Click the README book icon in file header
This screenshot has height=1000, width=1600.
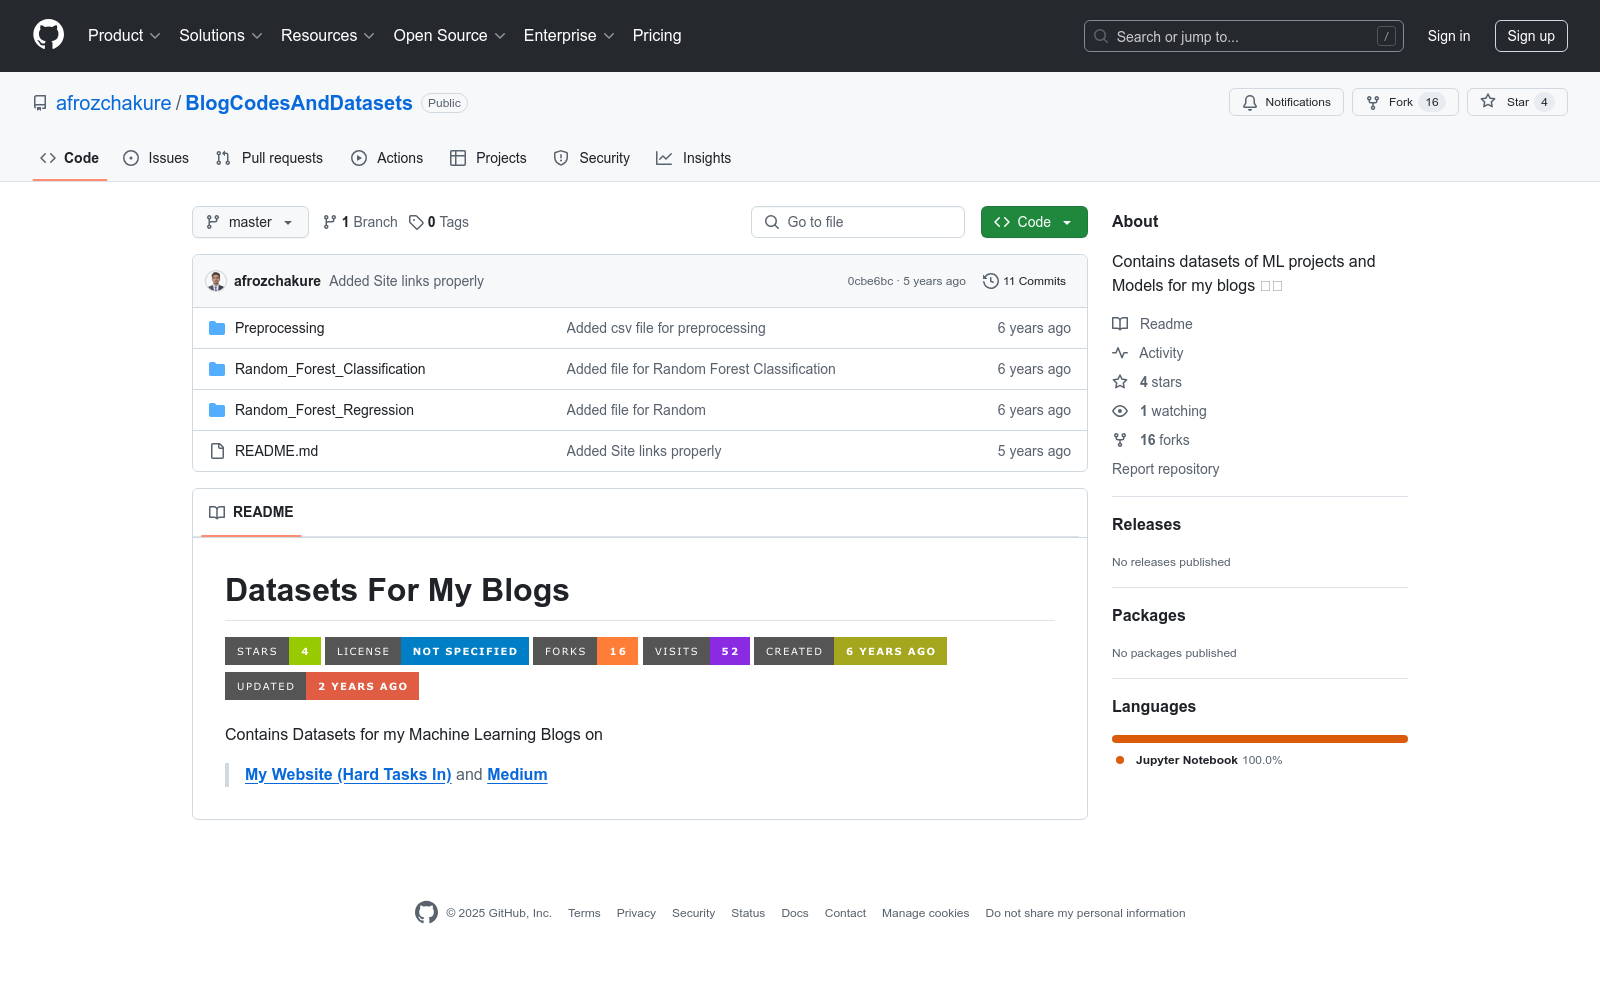click(x=217, y=512)
